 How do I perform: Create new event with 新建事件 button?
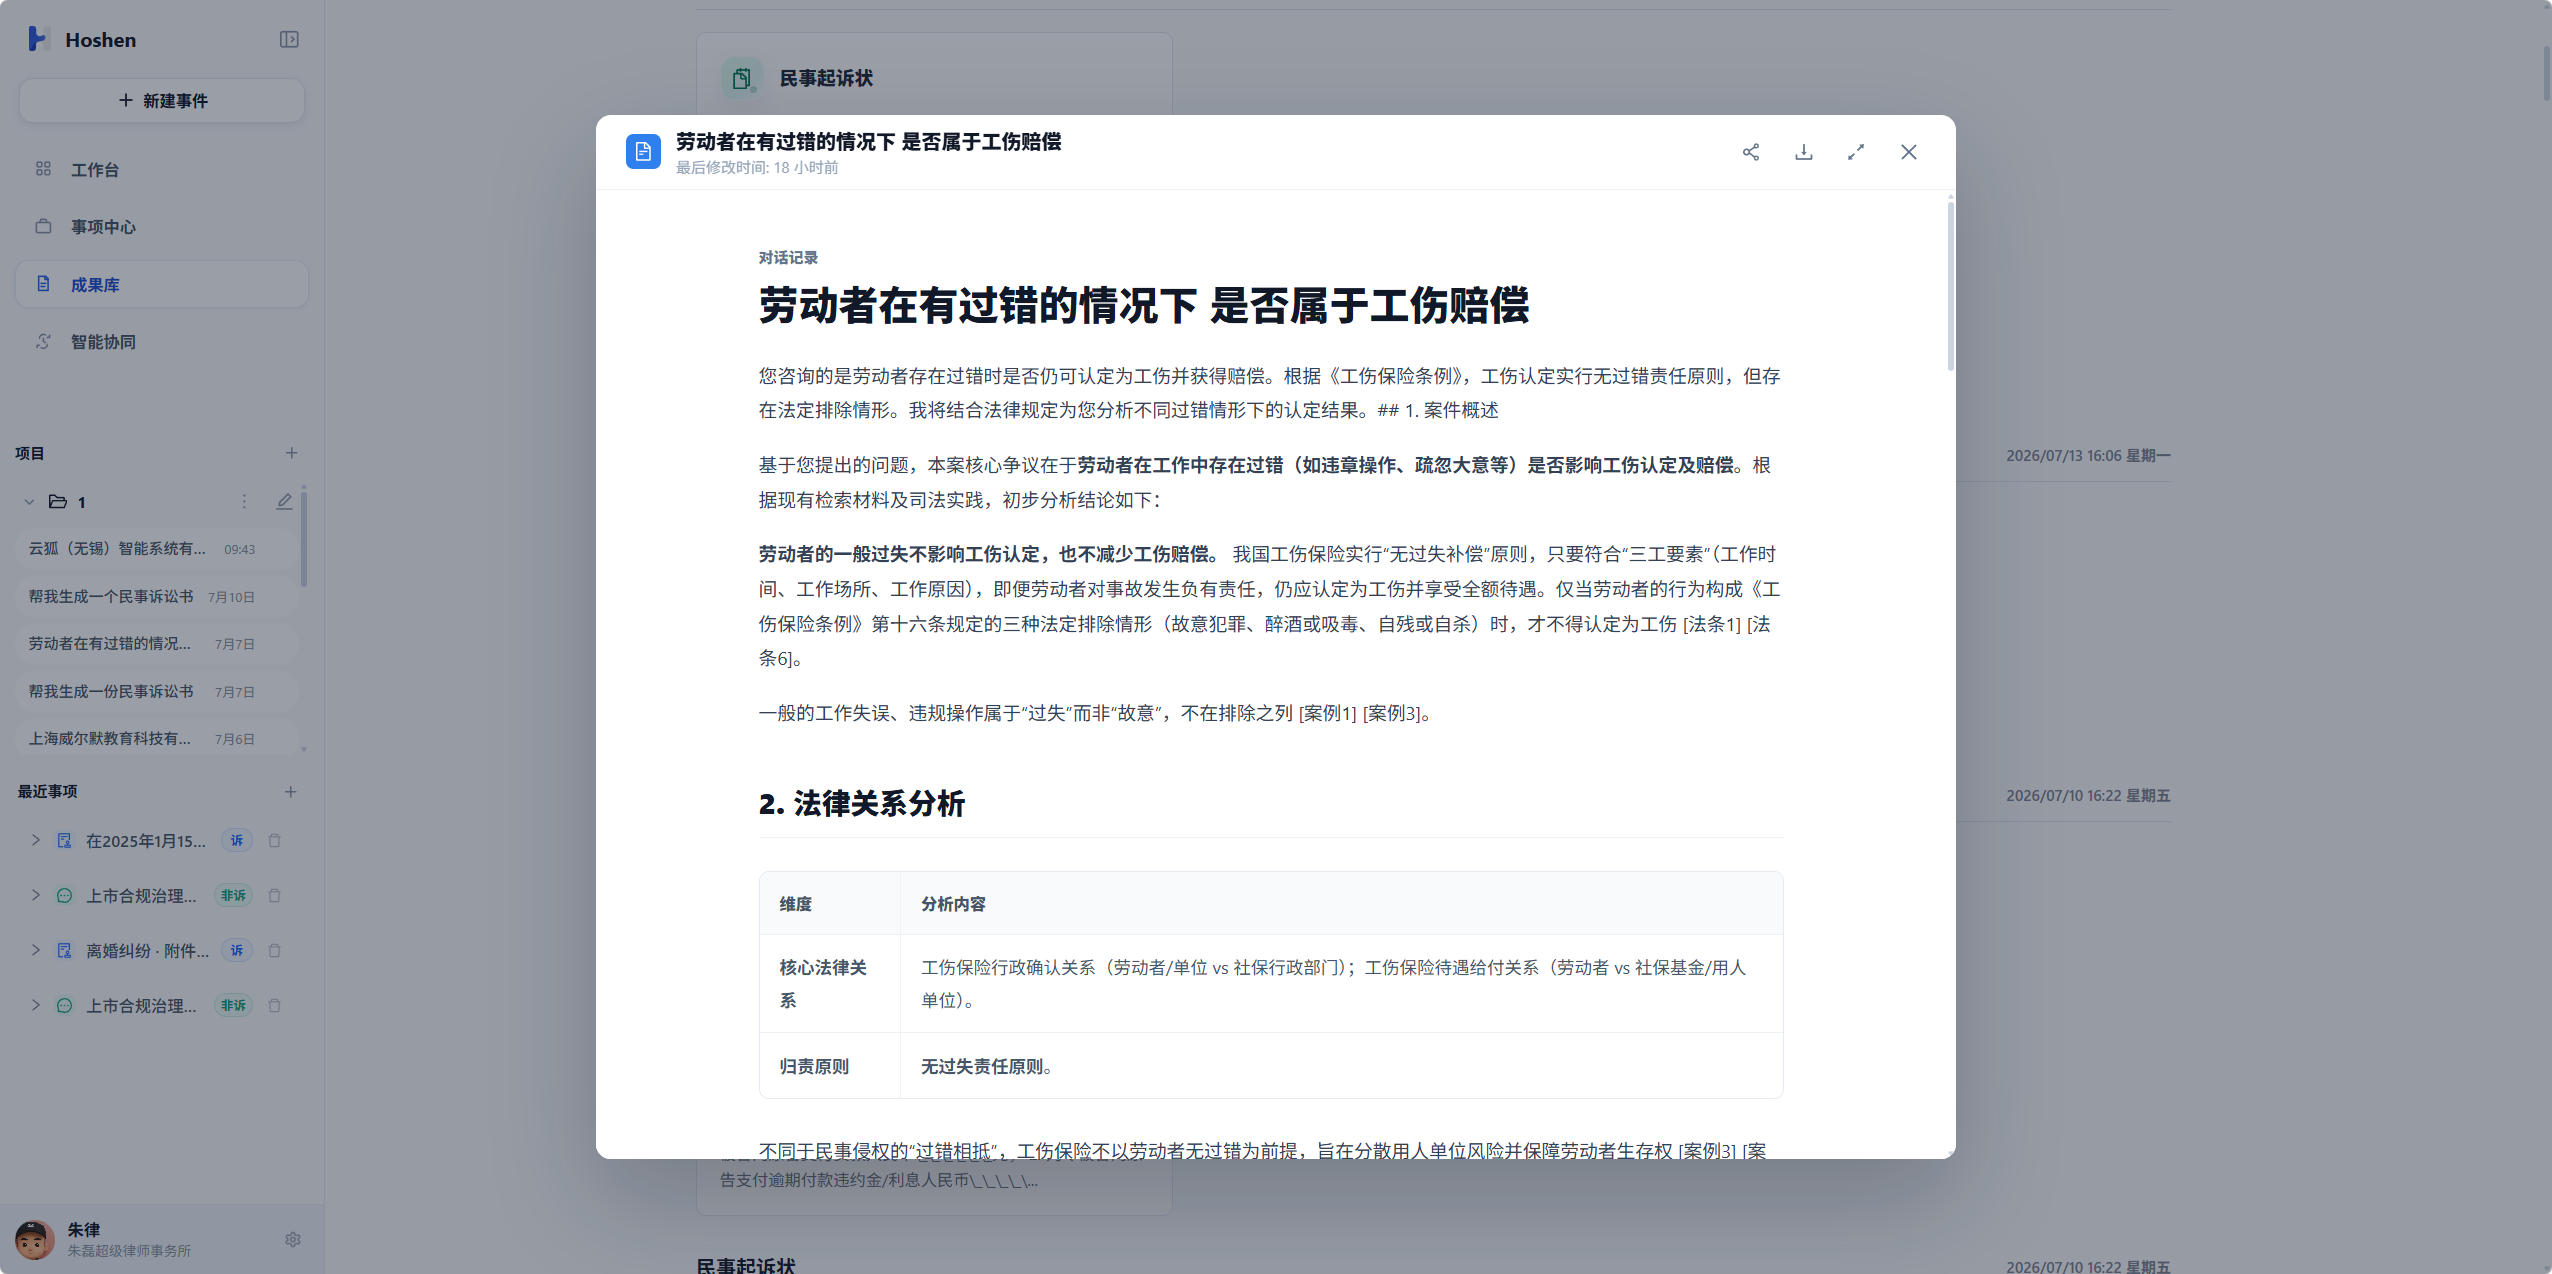(x=162, y=101)
